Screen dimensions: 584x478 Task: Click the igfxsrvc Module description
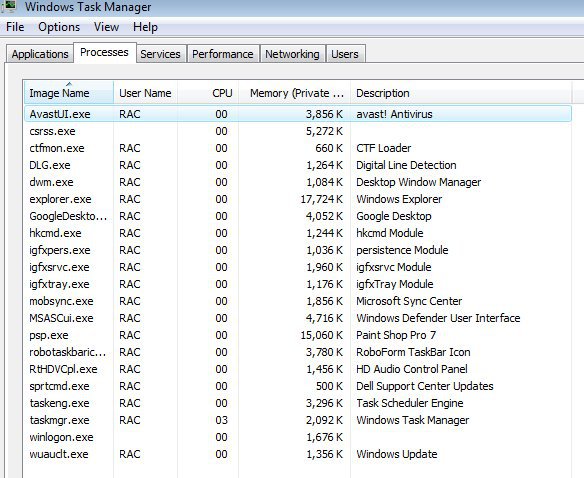[x=394, y=267]
